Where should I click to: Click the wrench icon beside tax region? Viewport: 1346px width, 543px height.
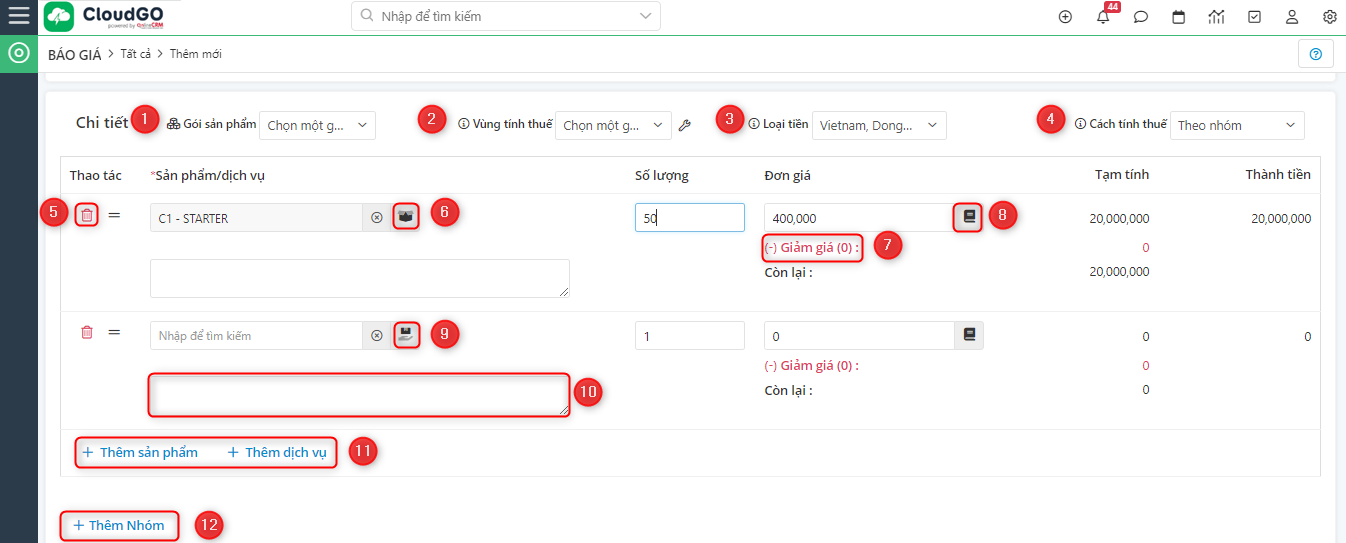[685, 125]
